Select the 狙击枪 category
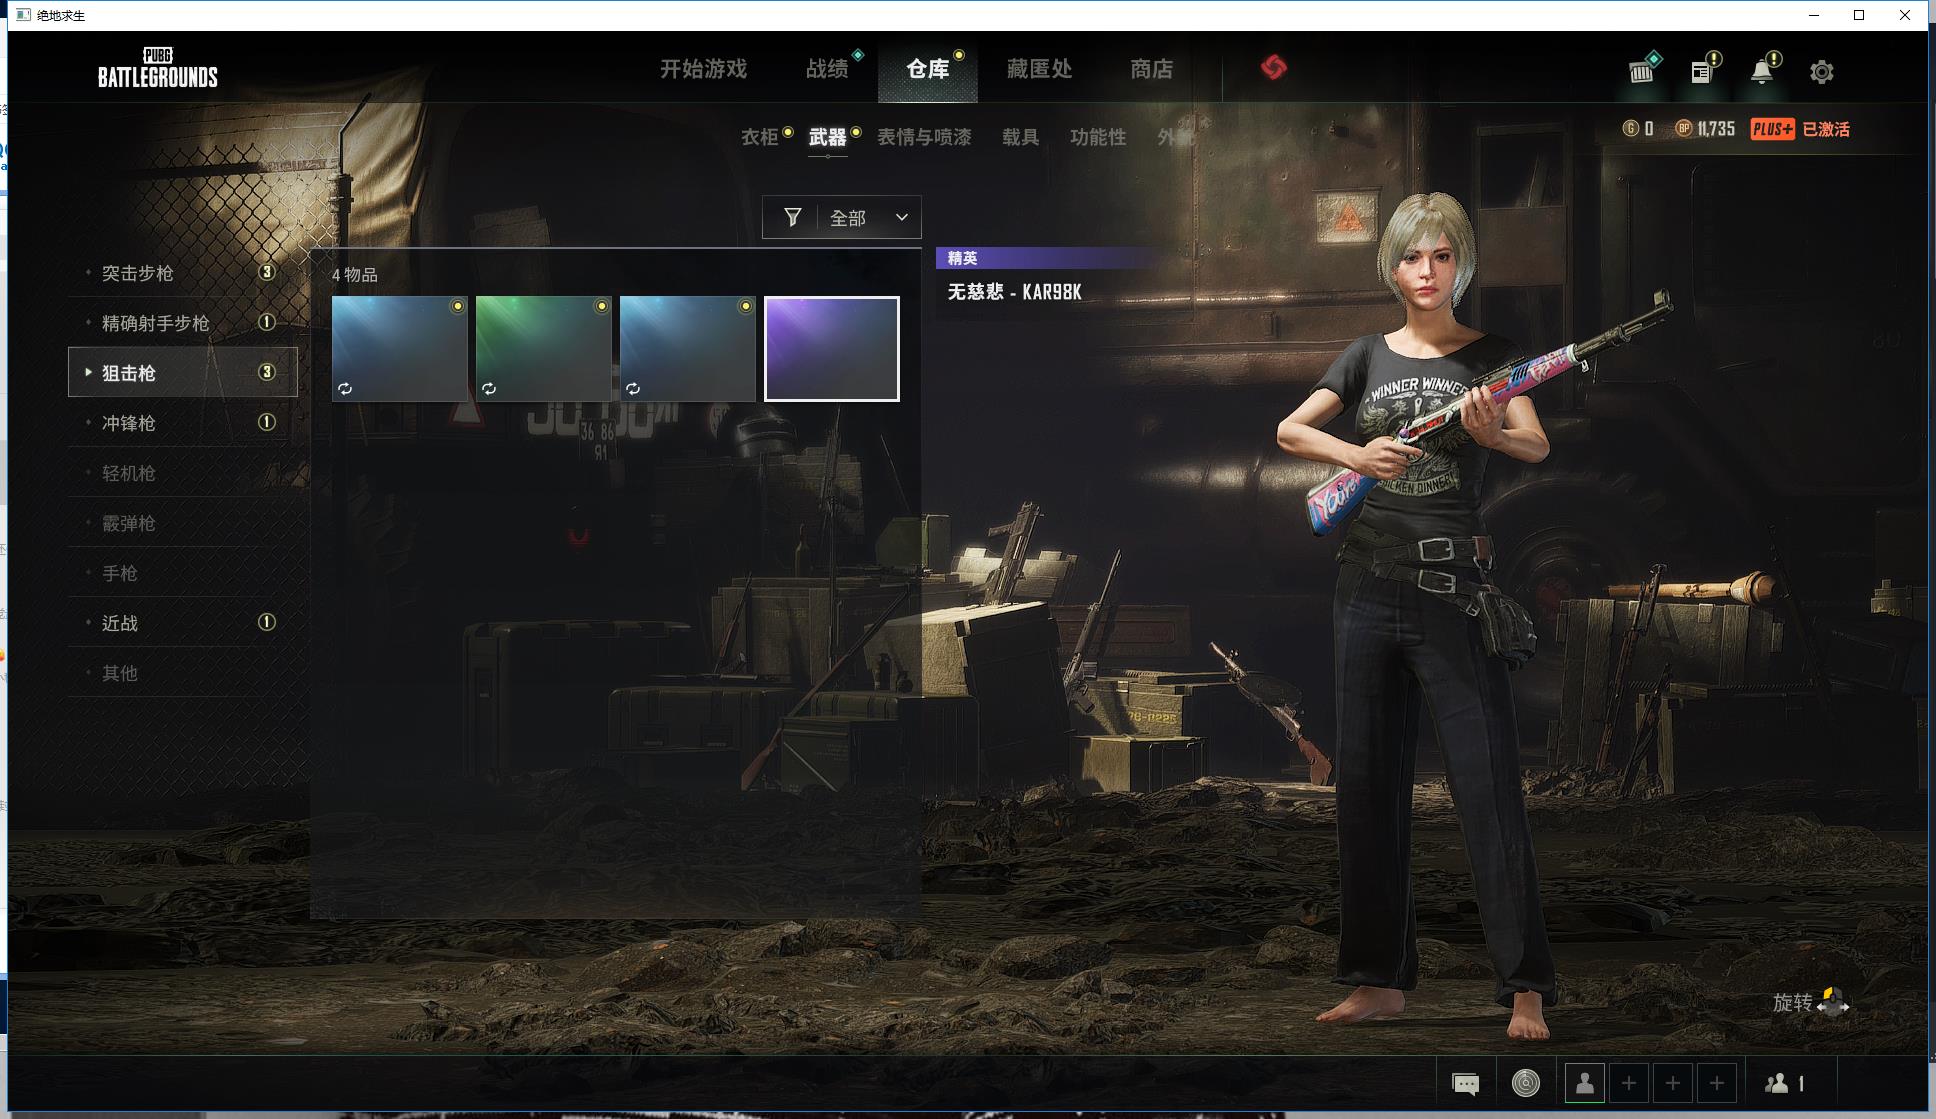1936x1119 pixels. (183, 372)
